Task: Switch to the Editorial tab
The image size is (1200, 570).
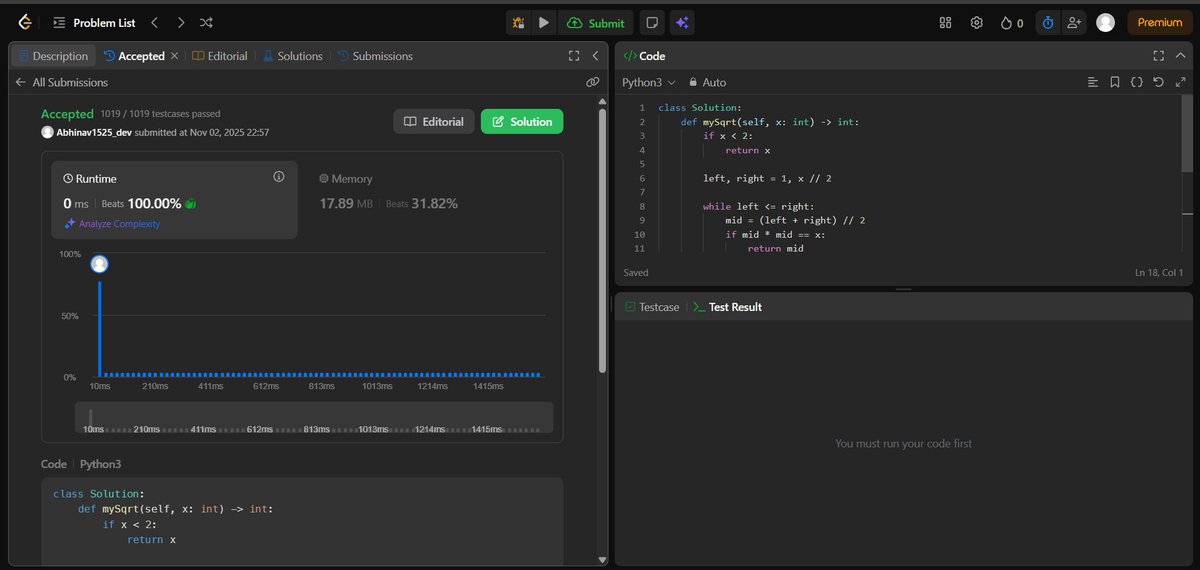Action: pos(220,56)
